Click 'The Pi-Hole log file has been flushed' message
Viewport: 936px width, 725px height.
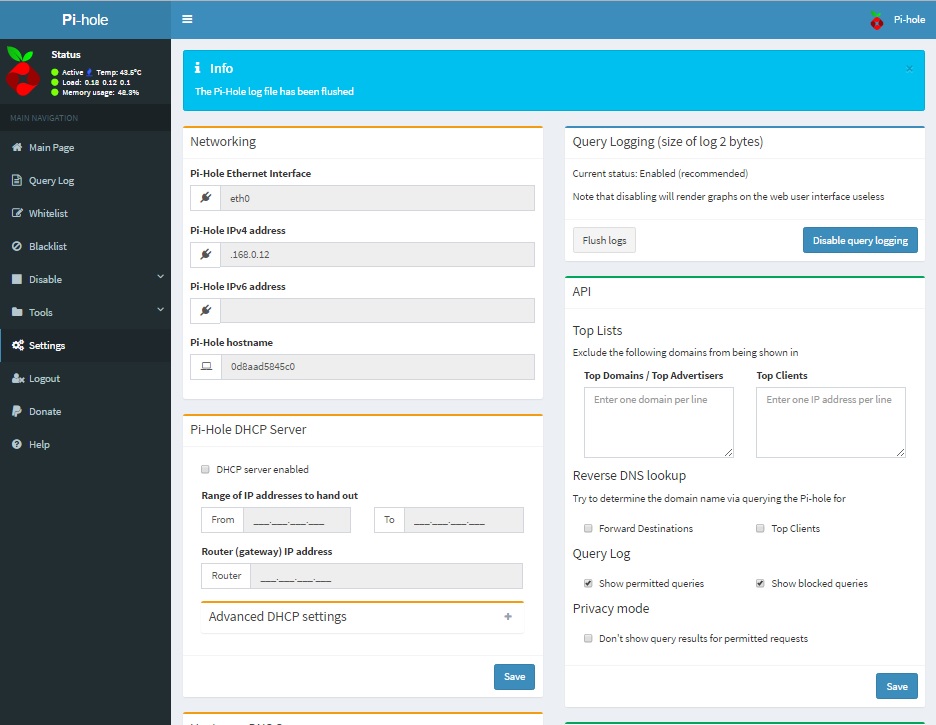pos(274,91)
